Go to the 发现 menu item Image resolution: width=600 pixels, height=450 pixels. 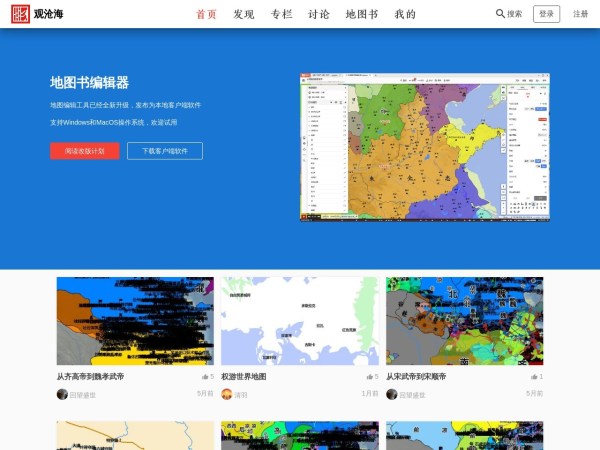(243, 14)
